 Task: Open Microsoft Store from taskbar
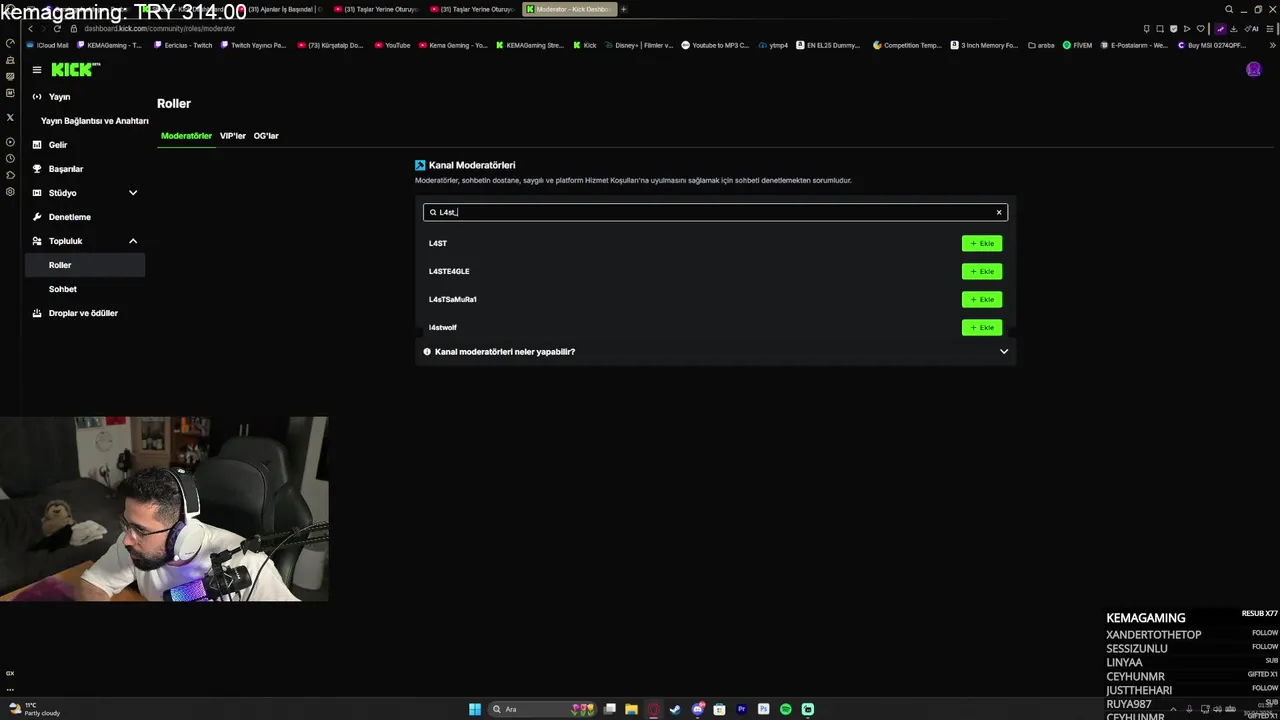pyautogui.click(x=719, y=709)
